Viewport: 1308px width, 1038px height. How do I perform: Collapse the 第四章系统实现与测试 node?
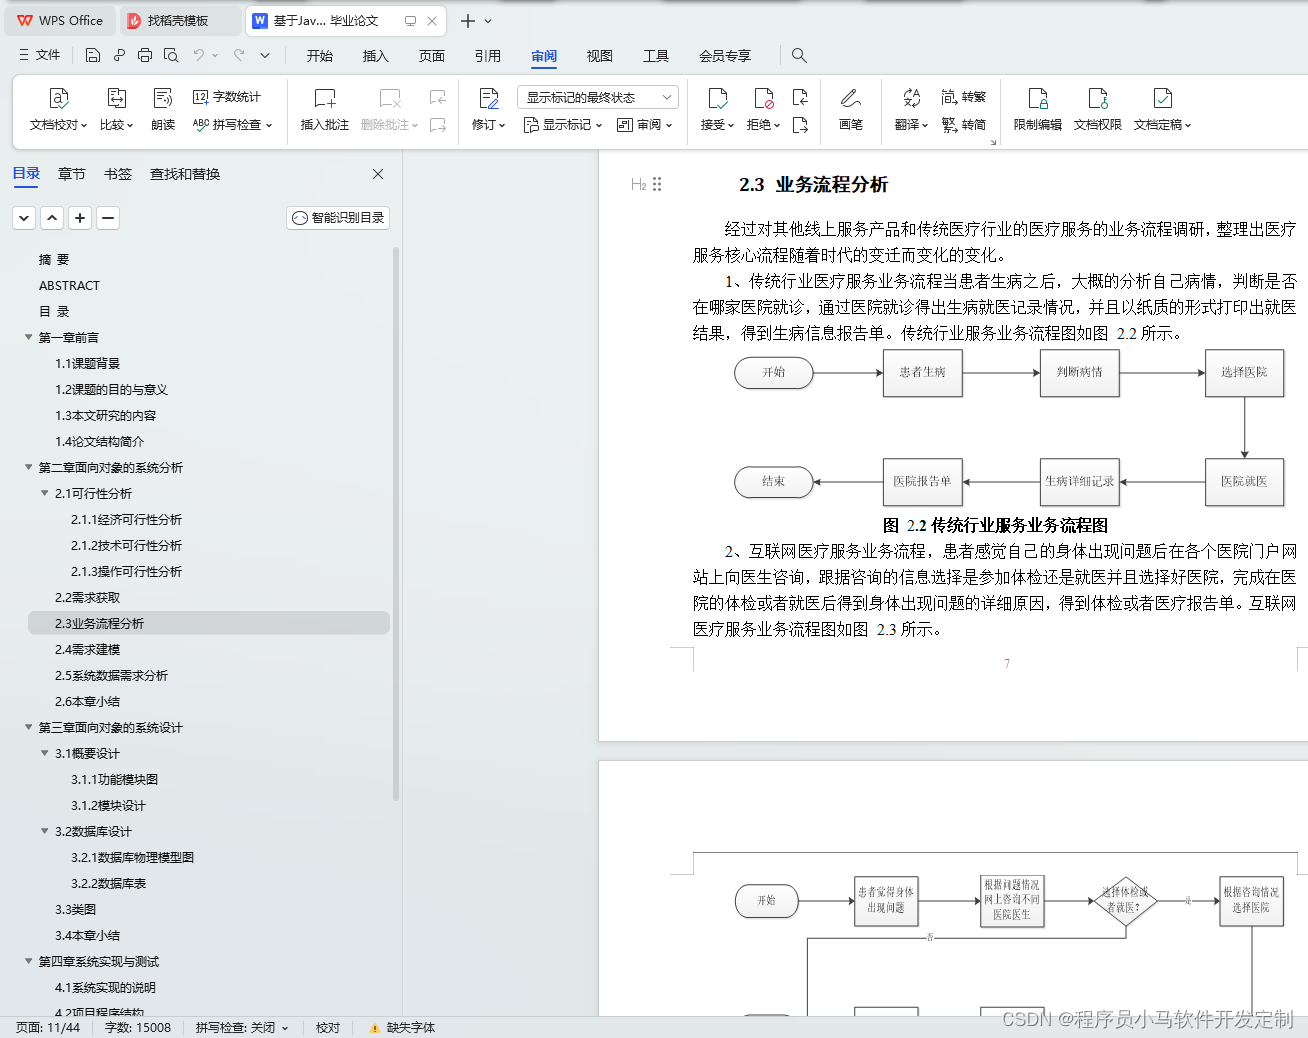click(29, 961)
